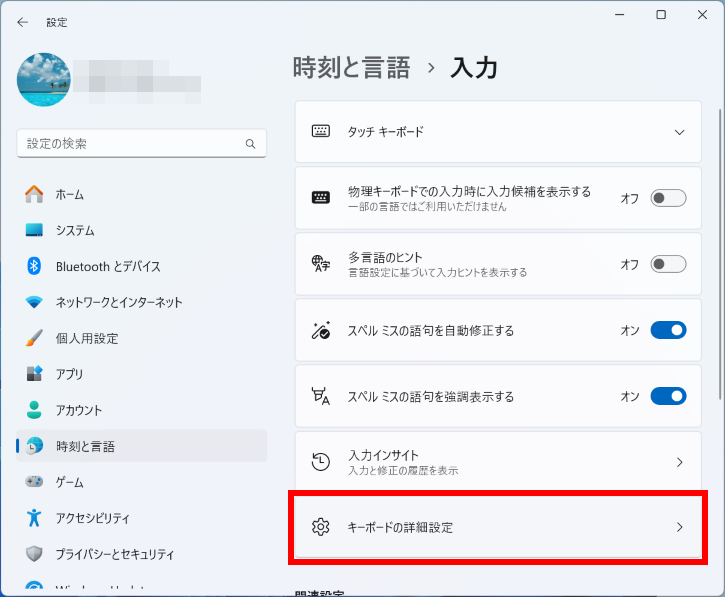This screenshot has height=597, width=725.
Task: Open キーボードの詳細設定 via its chevron
Action: click(x=679, y=527)
